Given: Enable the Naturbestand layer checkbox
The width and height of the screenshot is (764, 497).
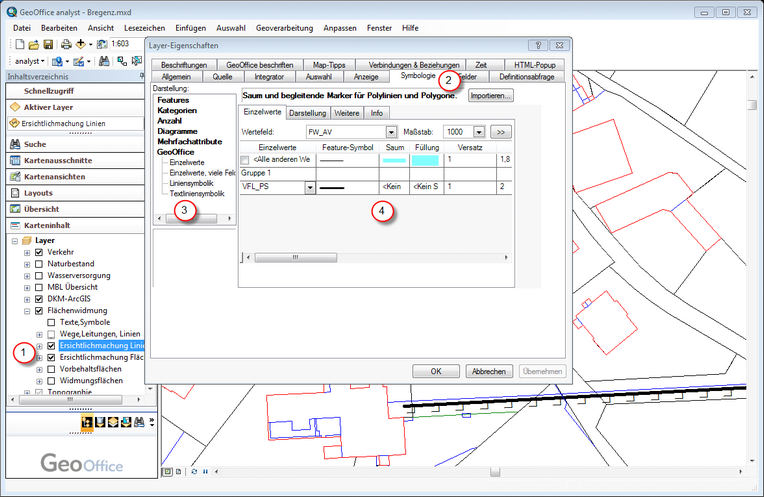Looking at the screenshot, I should pyautogui.click(x=39, y=264).
